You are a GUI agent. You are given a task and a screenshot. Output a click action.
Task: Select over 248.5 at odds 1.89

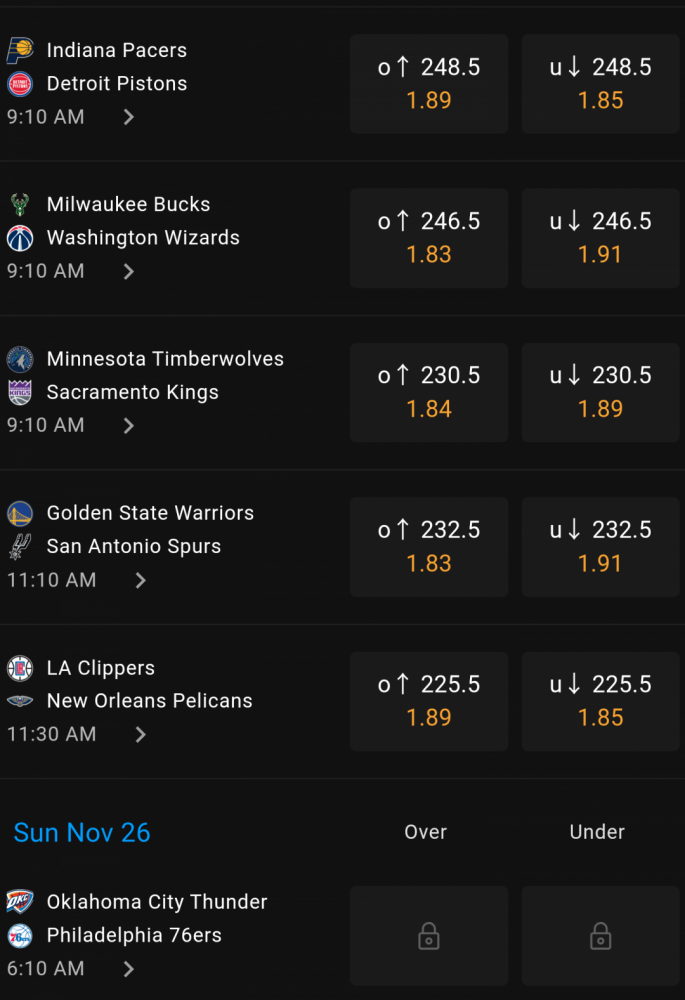429,84
